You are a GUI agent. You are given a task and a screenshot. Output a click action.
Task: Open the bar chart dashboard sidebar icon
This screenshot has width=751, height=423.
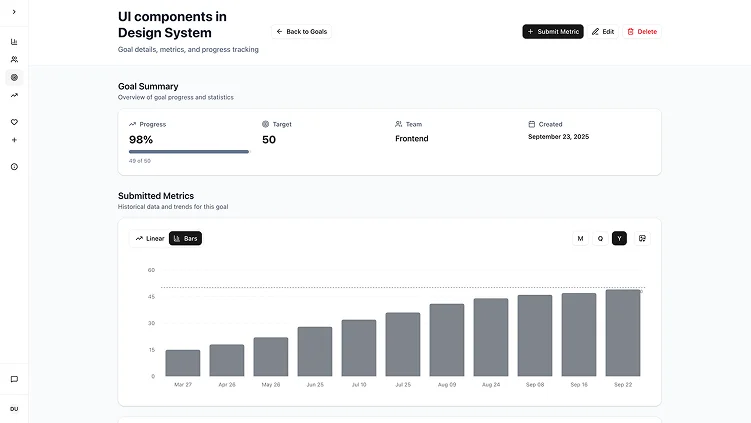(14, 42)
